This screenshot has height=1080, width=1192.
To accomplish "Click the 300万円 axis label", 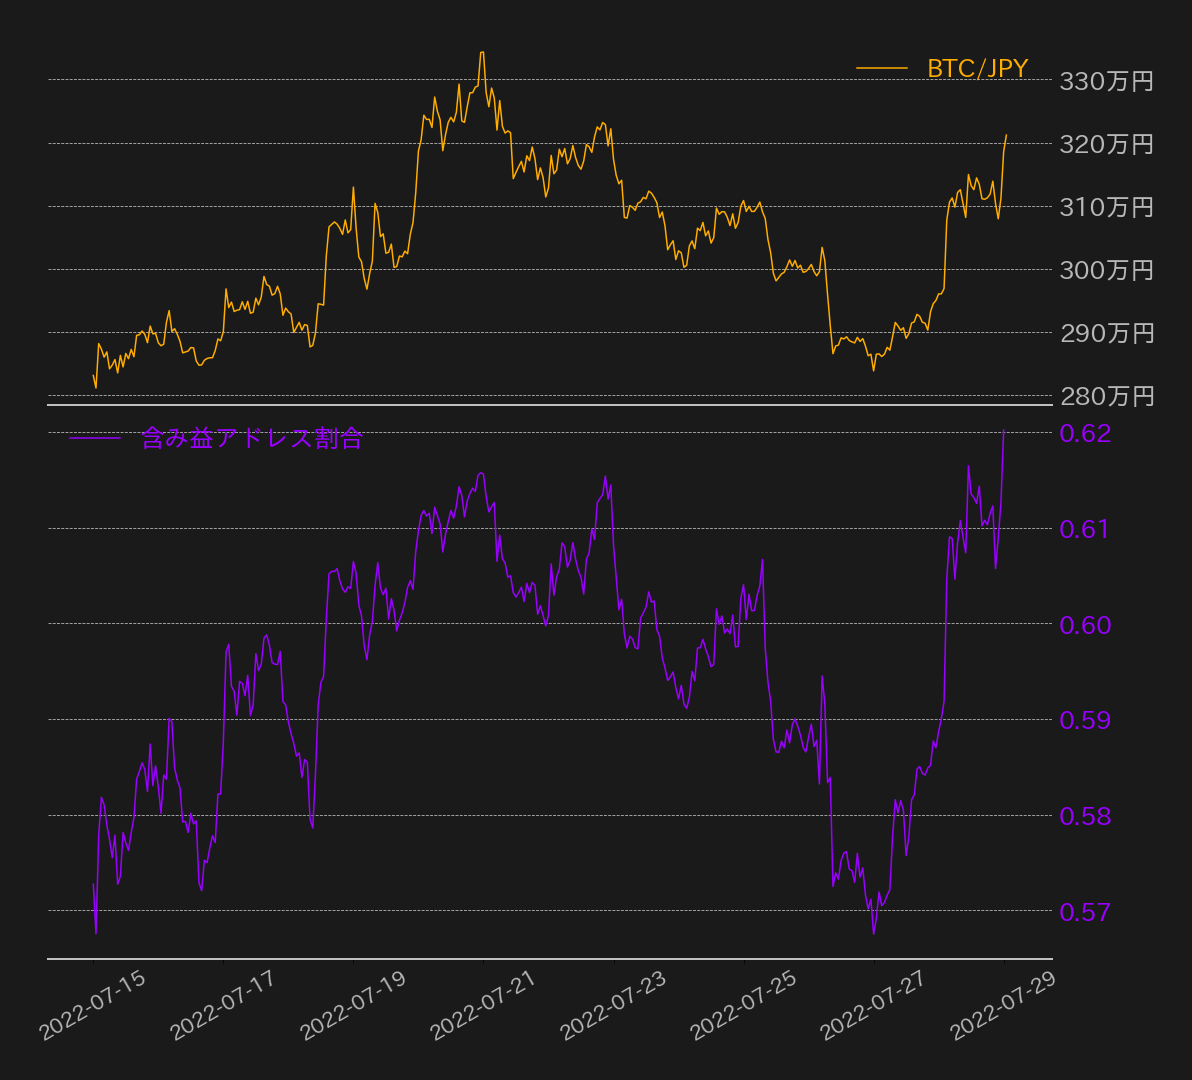I will coord(1107,271).
